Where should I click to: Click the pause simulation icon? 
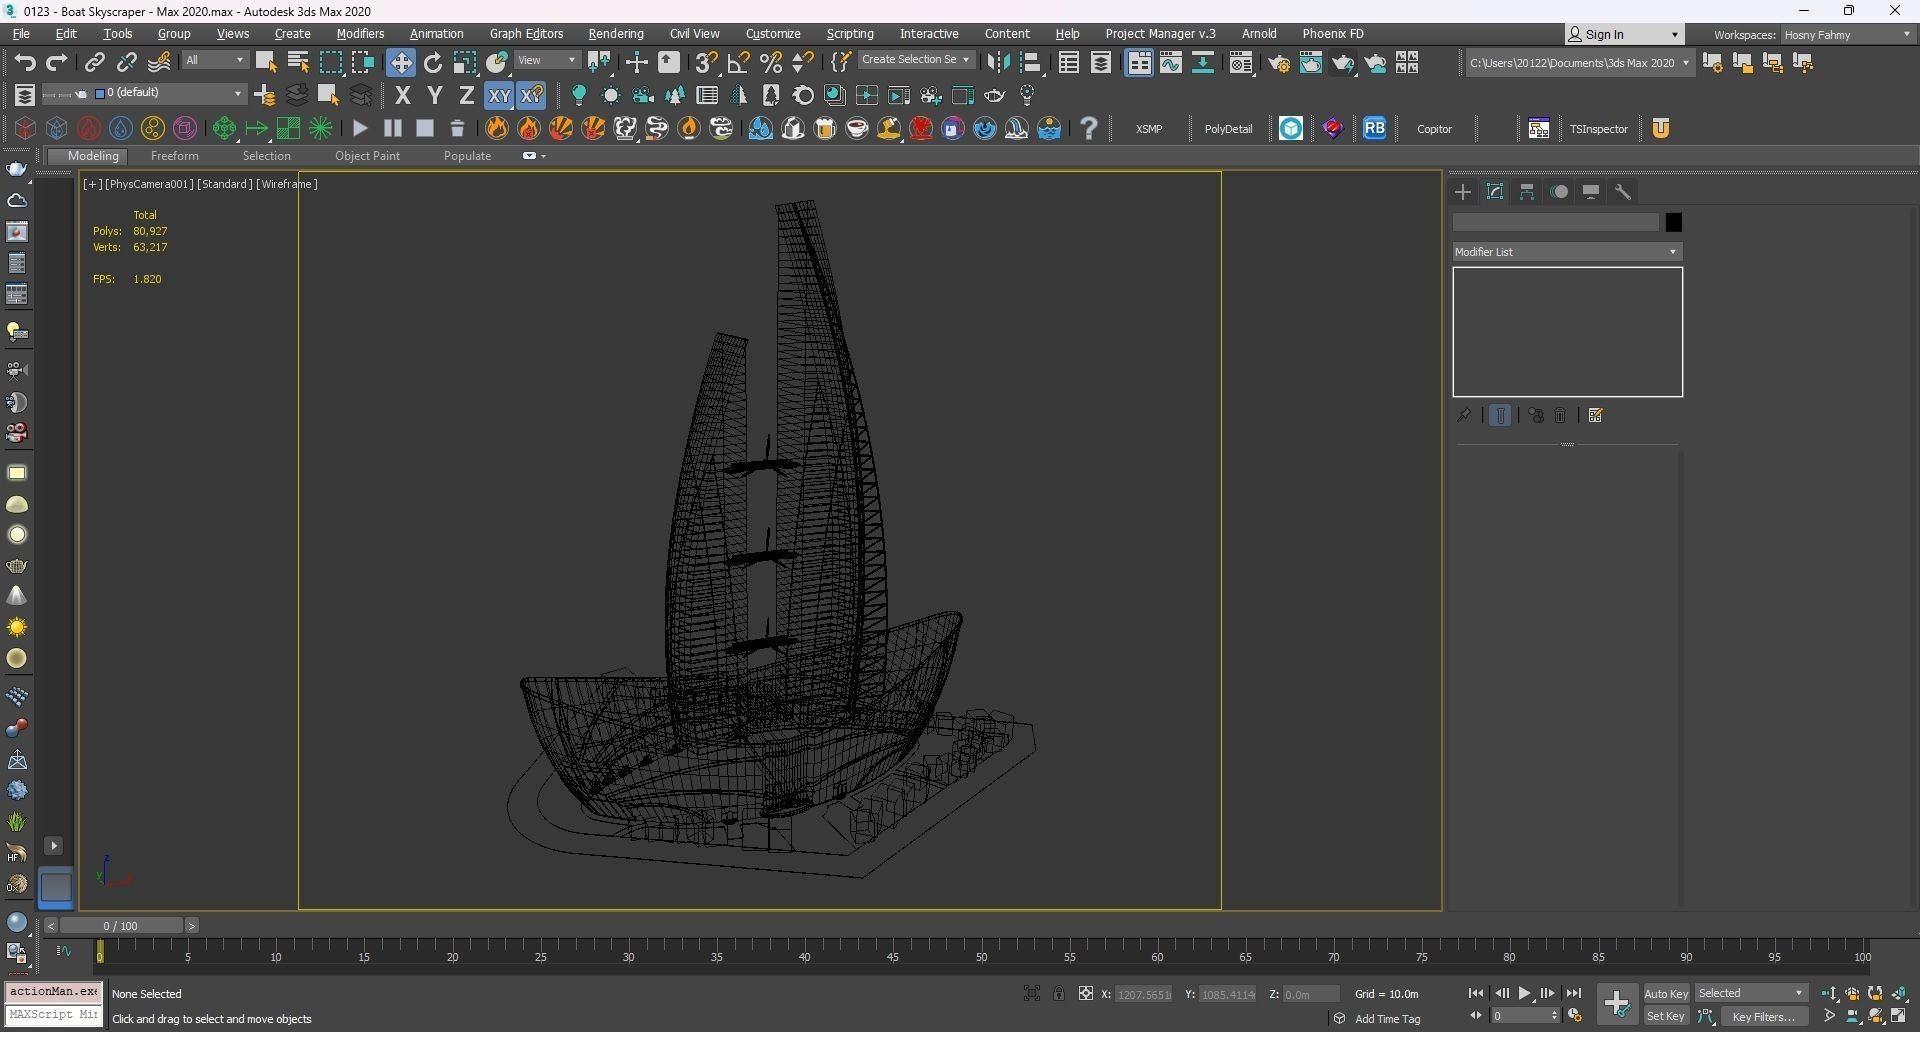[x=393, y=128]
